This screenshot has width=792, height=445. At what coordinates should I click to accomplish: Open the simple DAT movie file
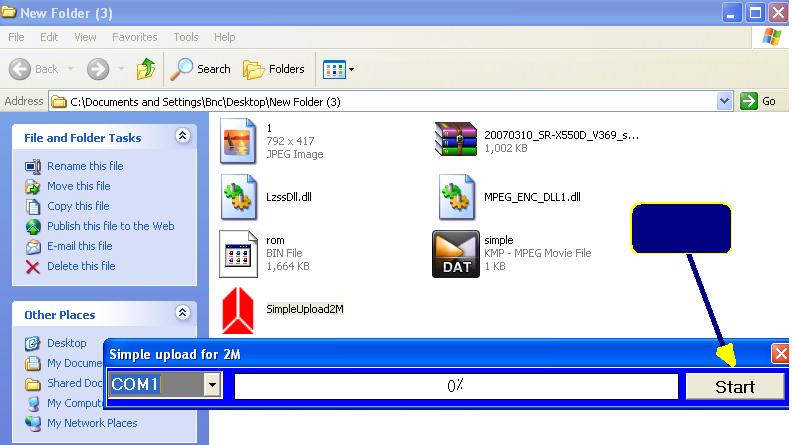point(456,254)
